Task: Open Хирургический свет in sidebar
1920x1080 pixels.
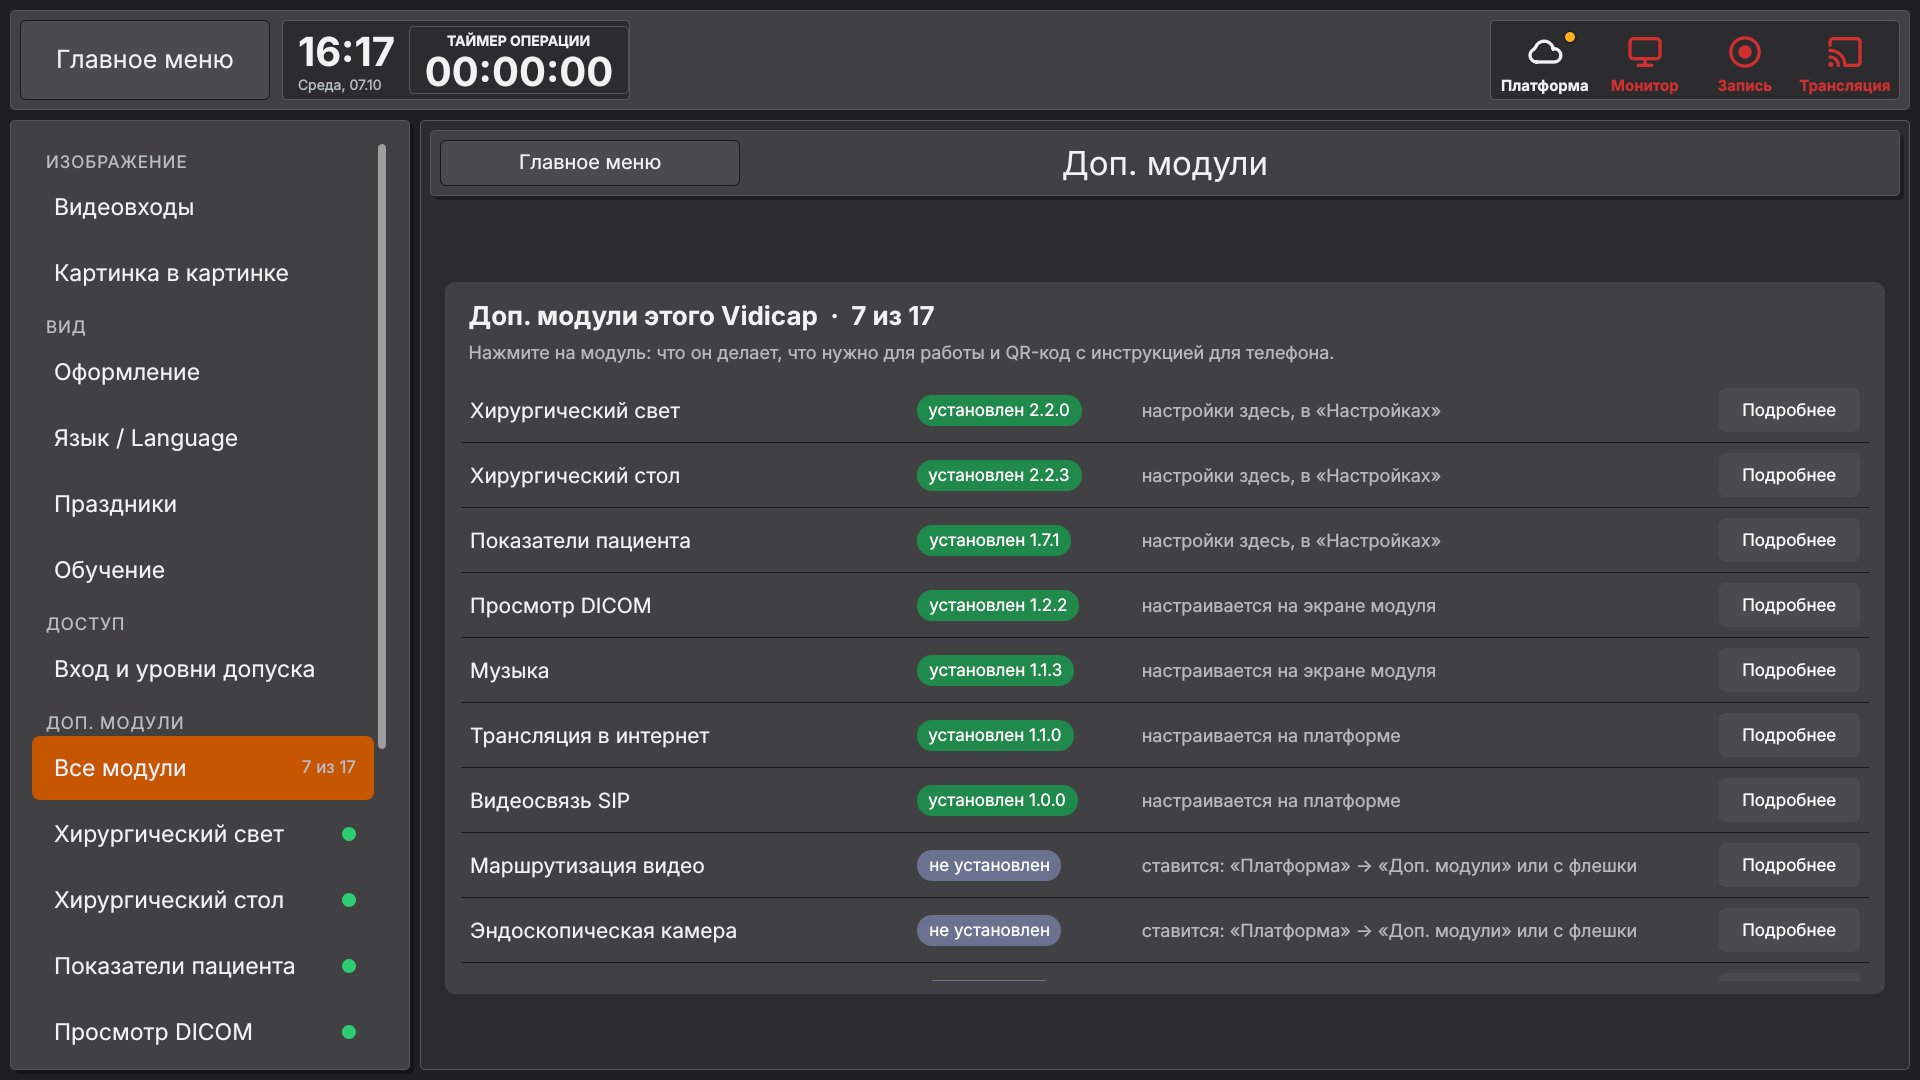Action: point(203,834)
